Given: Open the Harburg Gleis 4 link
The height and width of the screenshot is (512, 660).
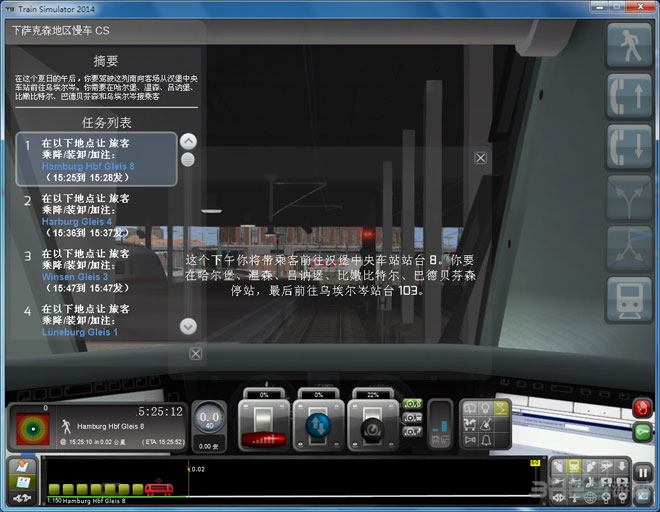Looking at the screenshot, I should click(77, 221).
